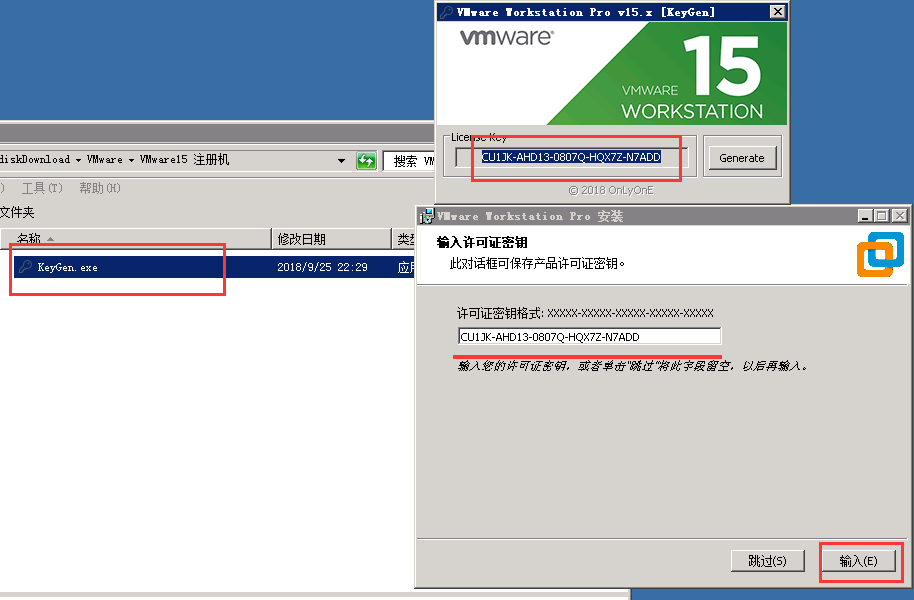Screen dimensions: 914x600
Task: Sort by 修改日期 column header
Action: (331, 238)
